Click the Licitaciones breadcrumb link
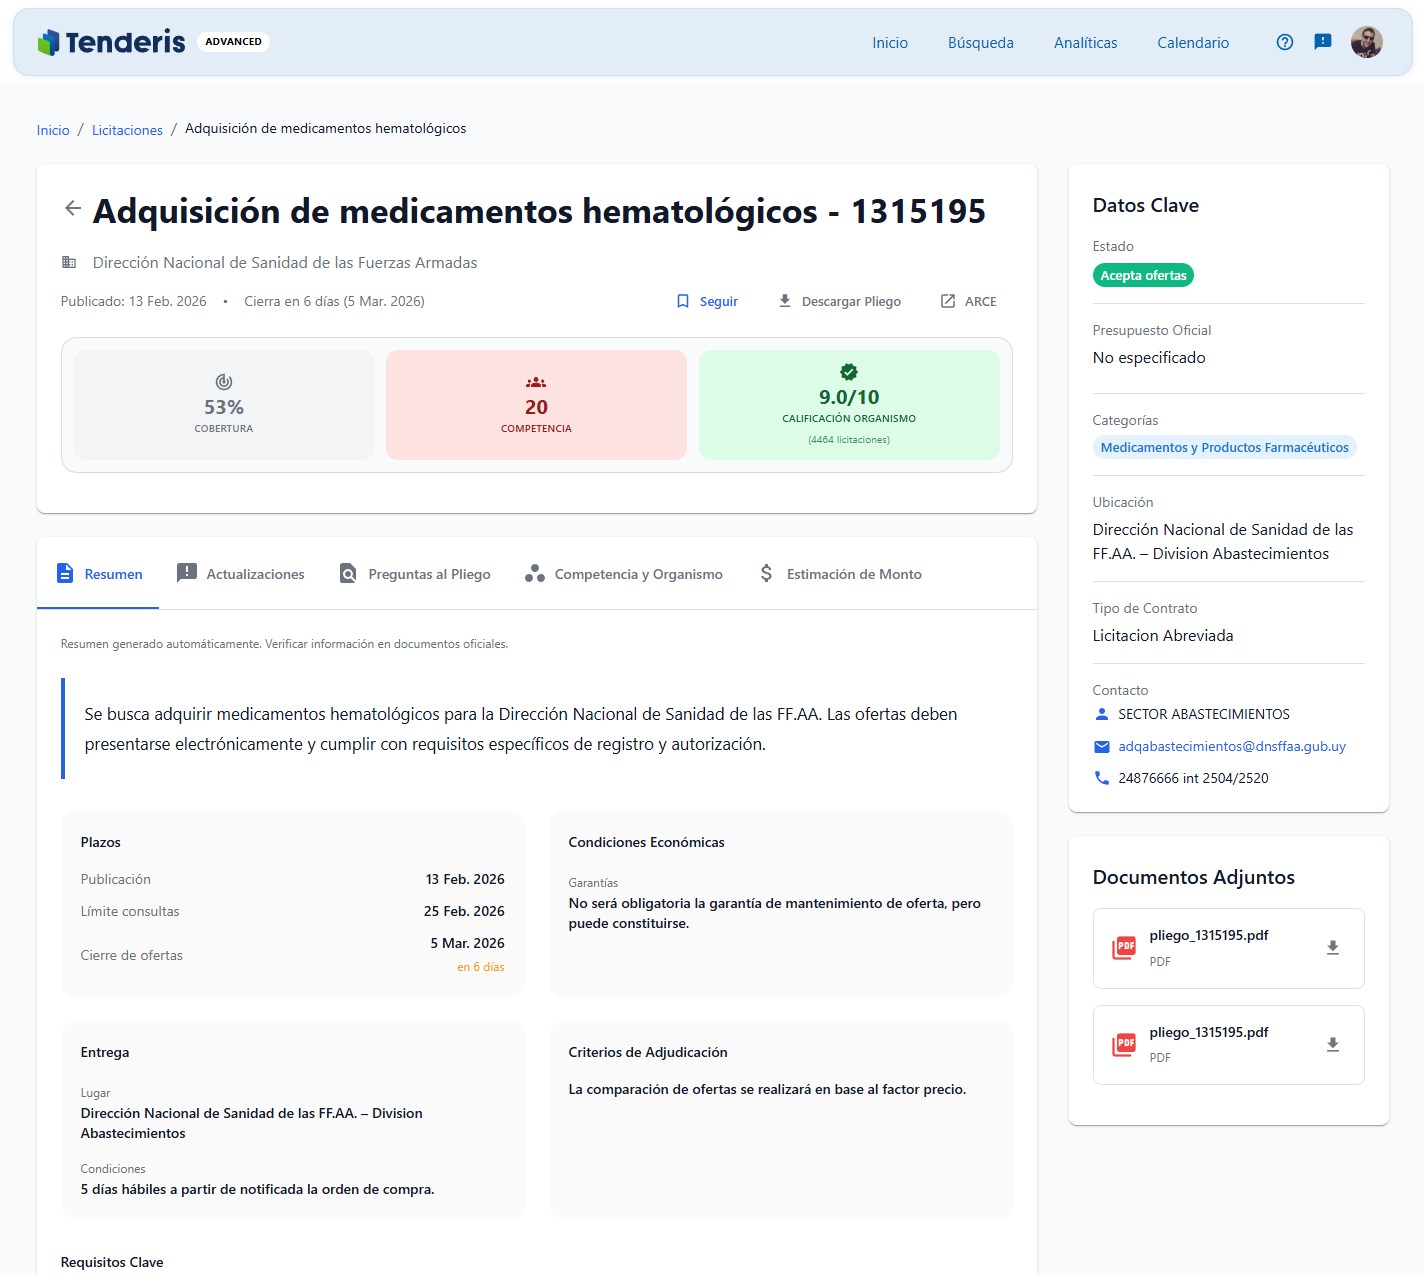The height and width of the screenshot is (1275, 1424). pyautogui.click(x=127, y=130)
